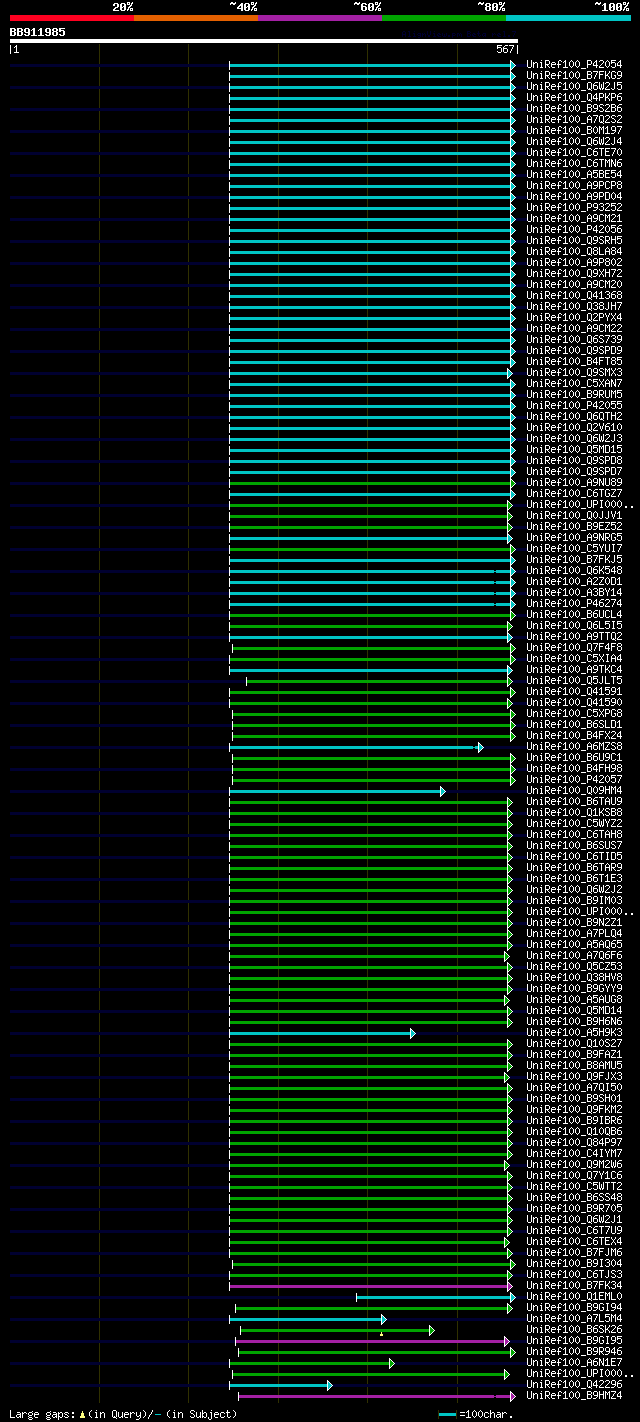Screen dimensions: 640x1422
Task: Select the UniRef100_A5BE54 label
Action: point(574,175)
